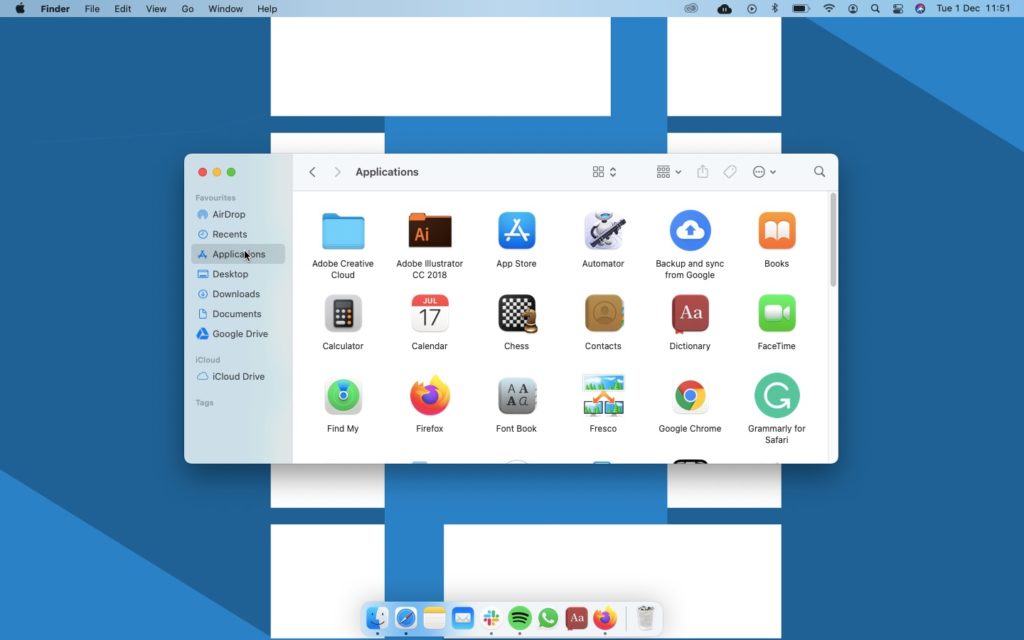Switch to Slack in the Dock
The width and height of the screenshot is (1024, 640).
[x=491, y=618]
